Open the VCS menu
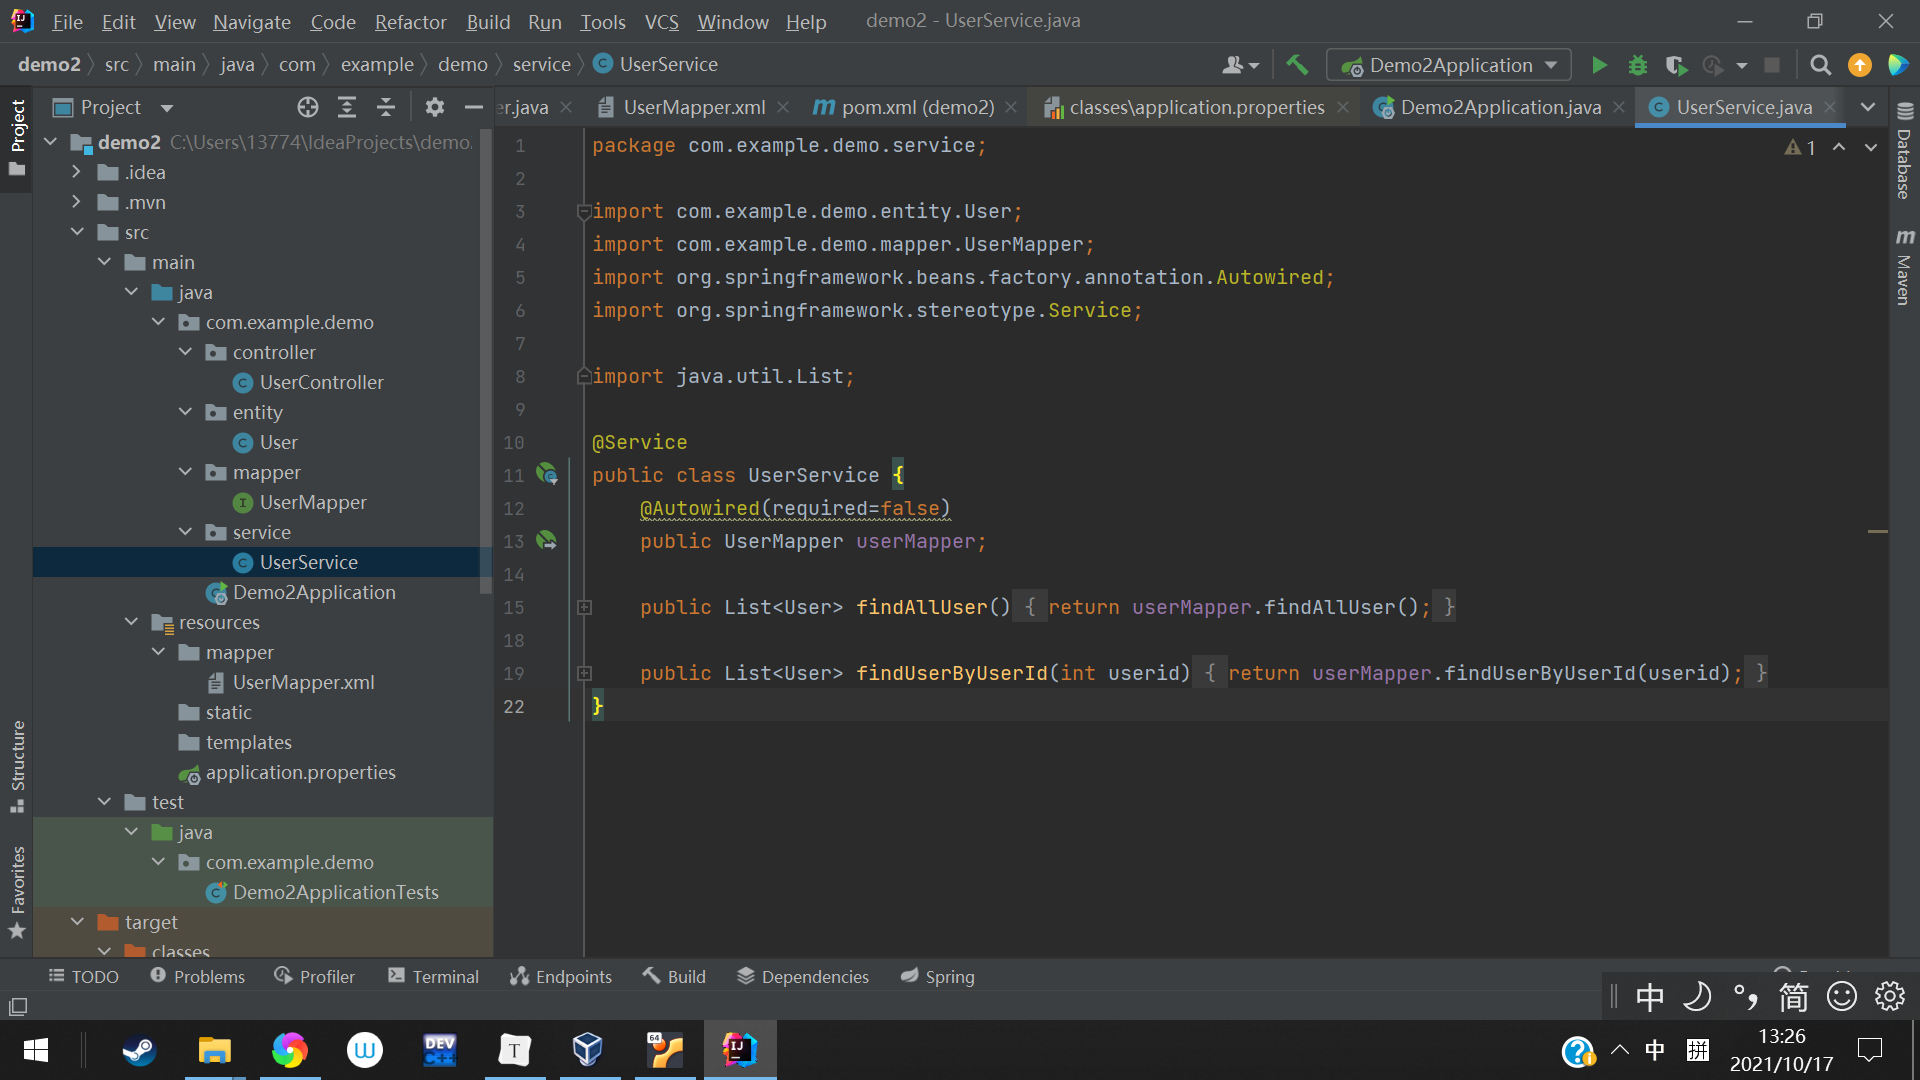The height and width of the screenshot is (1080, 1920). point(661,21)
